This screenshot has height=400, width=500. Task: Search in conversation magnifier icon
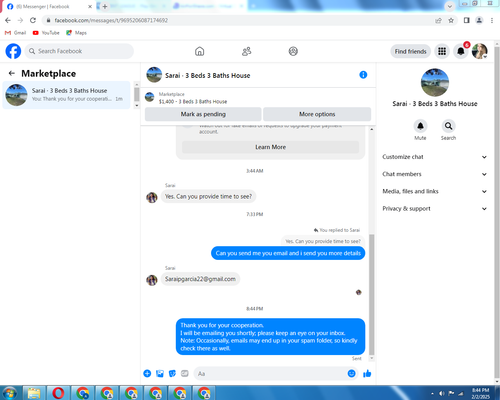coord(448,126)
